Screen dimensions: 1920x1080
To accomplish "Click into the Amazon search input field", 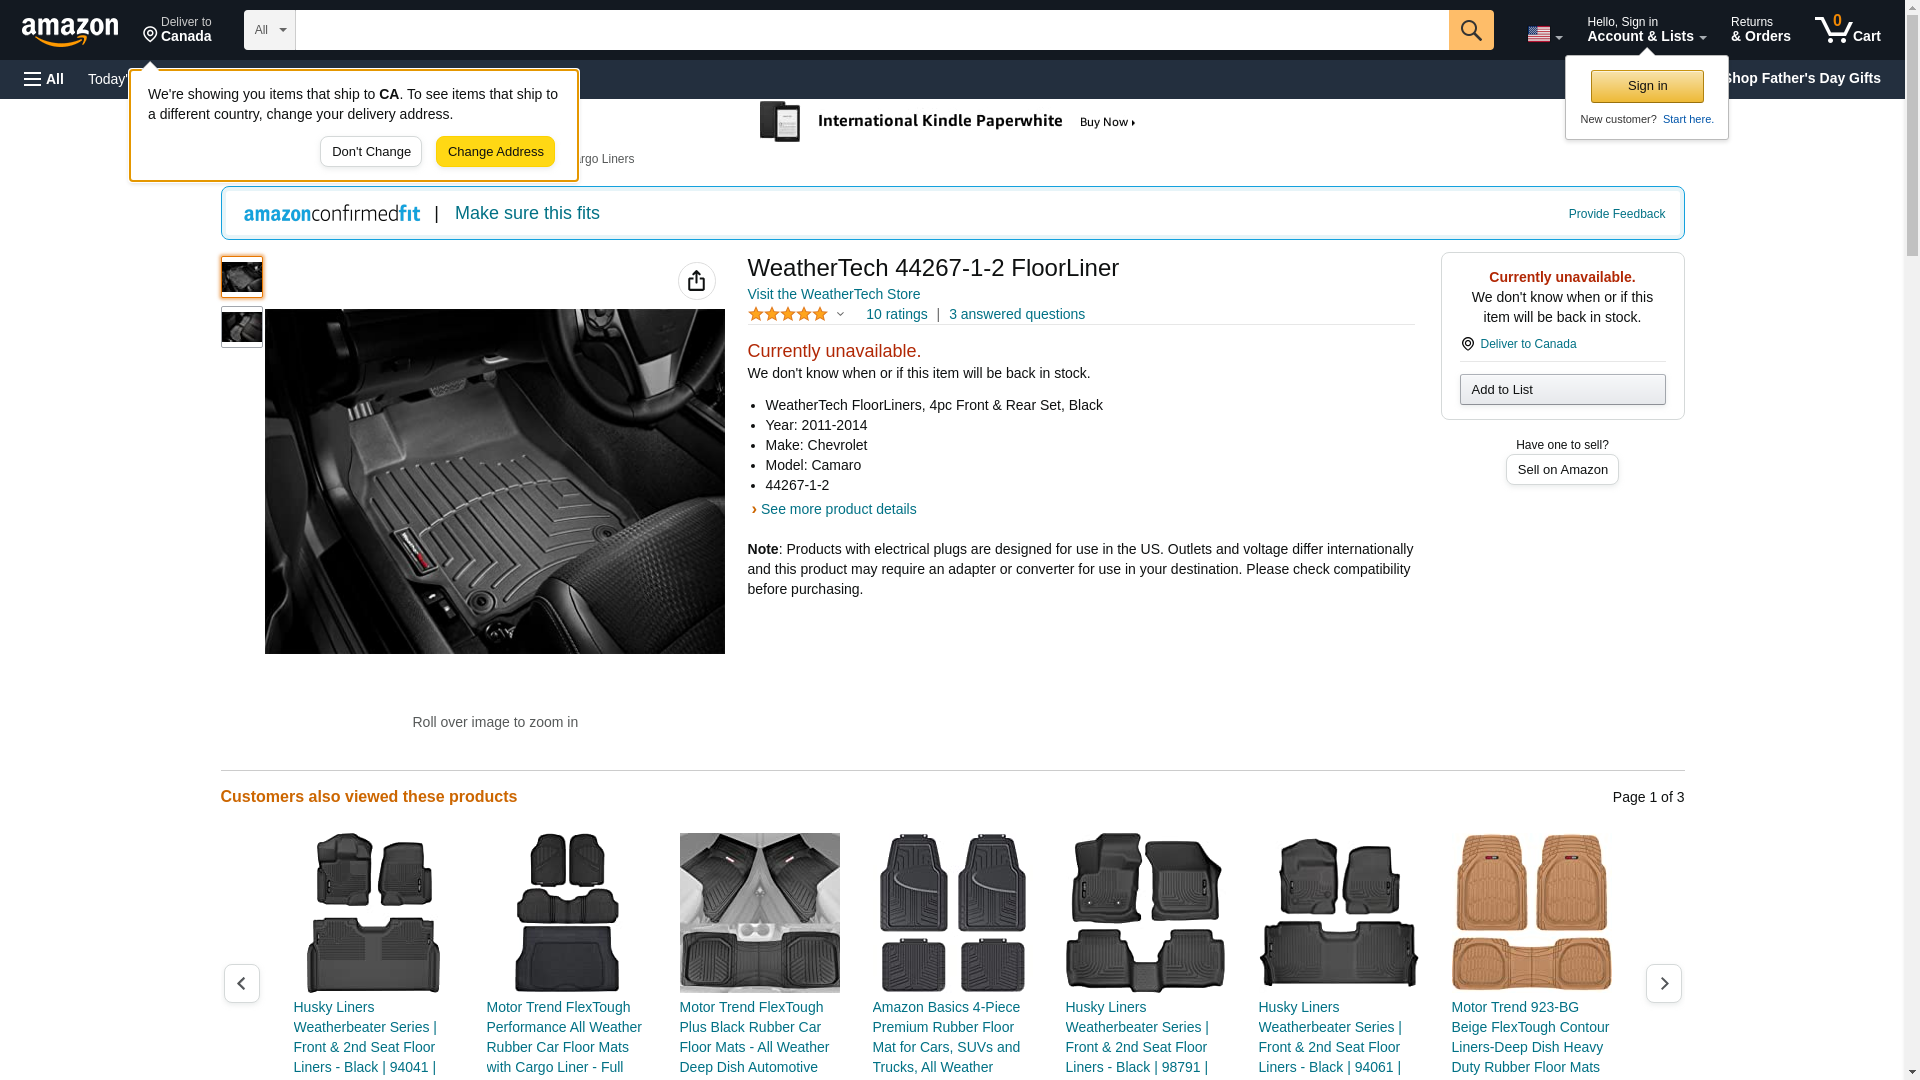I will tap(870, 30).
